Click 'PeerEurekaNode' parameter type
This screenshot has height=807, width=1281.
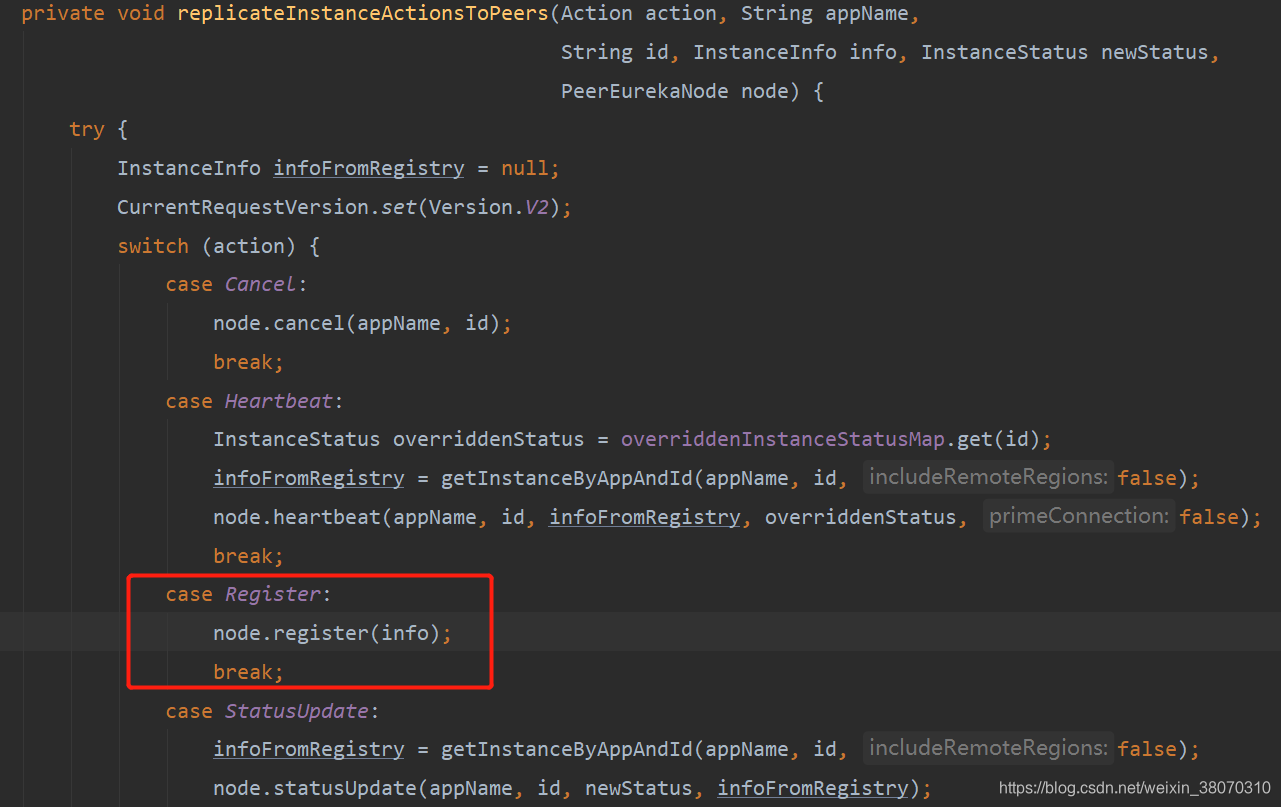point(644,91)
